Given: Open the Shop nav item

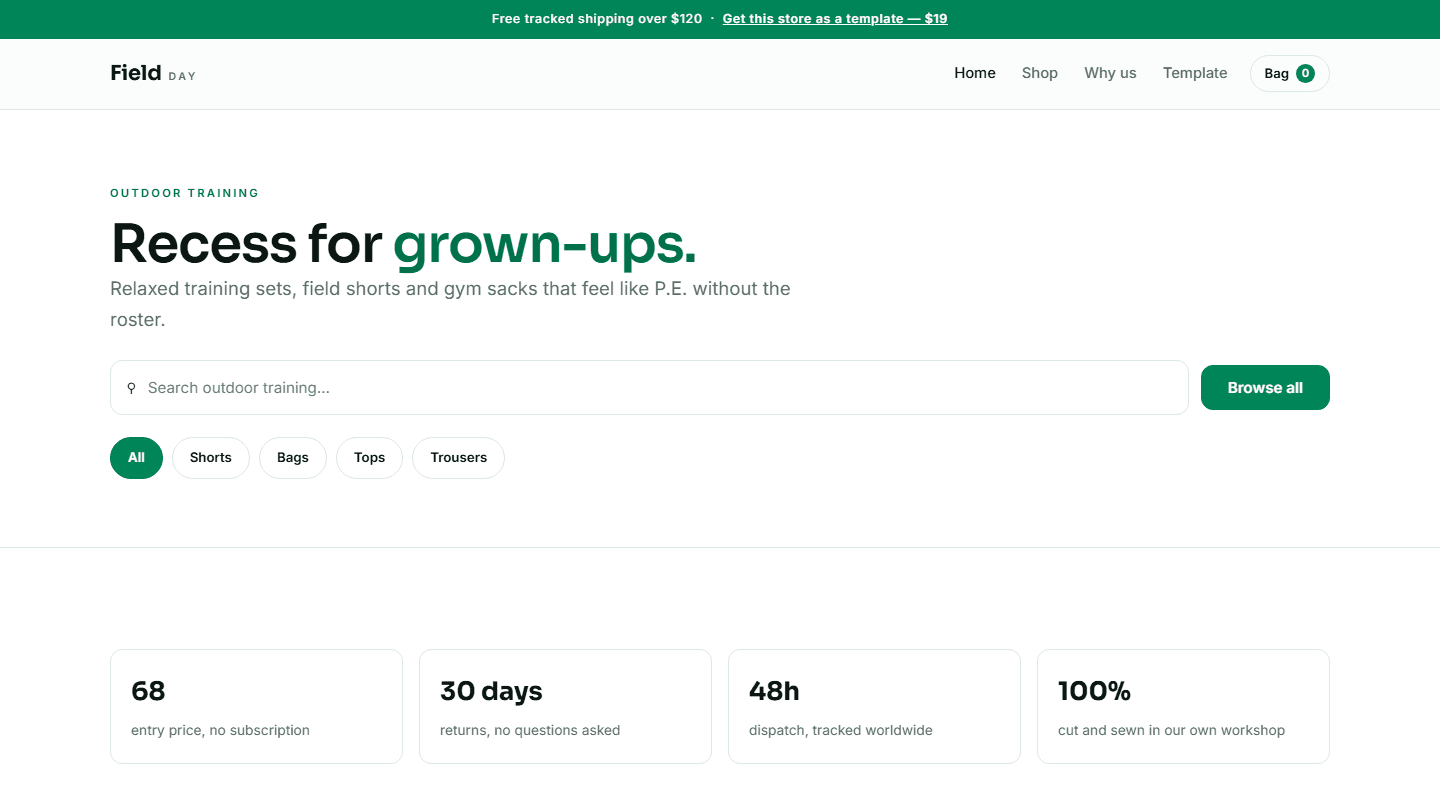Looking at the screenshot, I should point(1040,73).
